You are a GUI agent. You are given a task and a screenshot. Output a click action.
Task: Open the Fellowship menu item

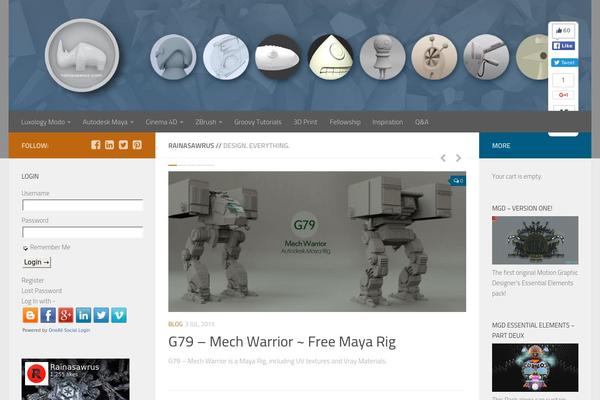(345, 122)
